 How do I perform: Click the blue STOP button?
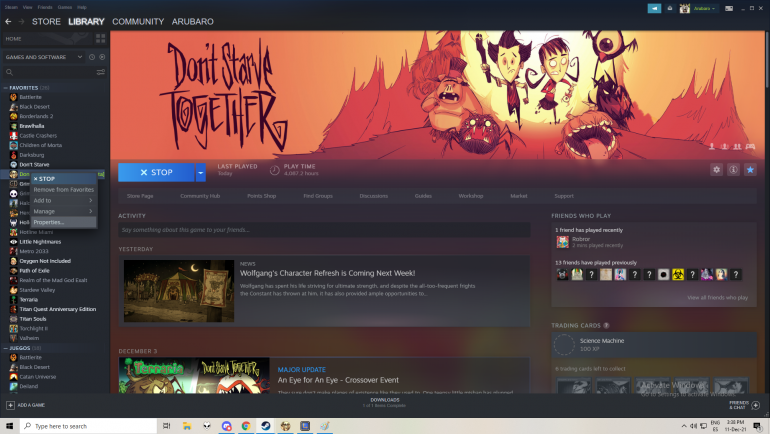tap(156, 172)
